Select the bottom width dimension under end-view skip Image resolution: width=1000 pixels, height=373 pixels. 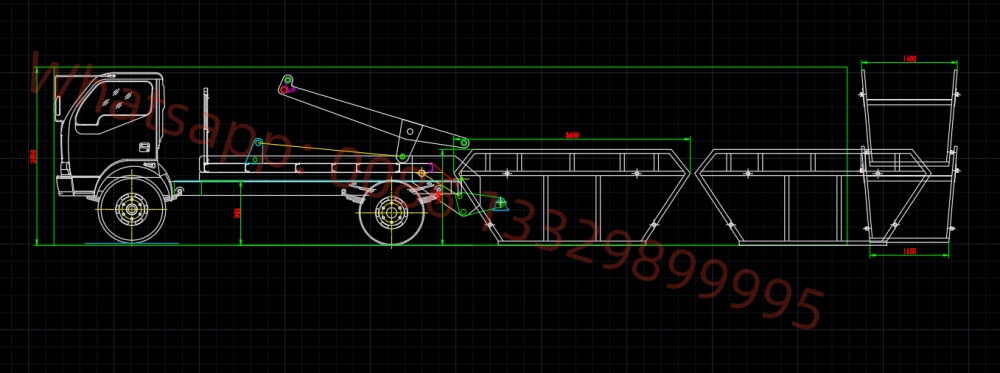(x=909, y=251)
